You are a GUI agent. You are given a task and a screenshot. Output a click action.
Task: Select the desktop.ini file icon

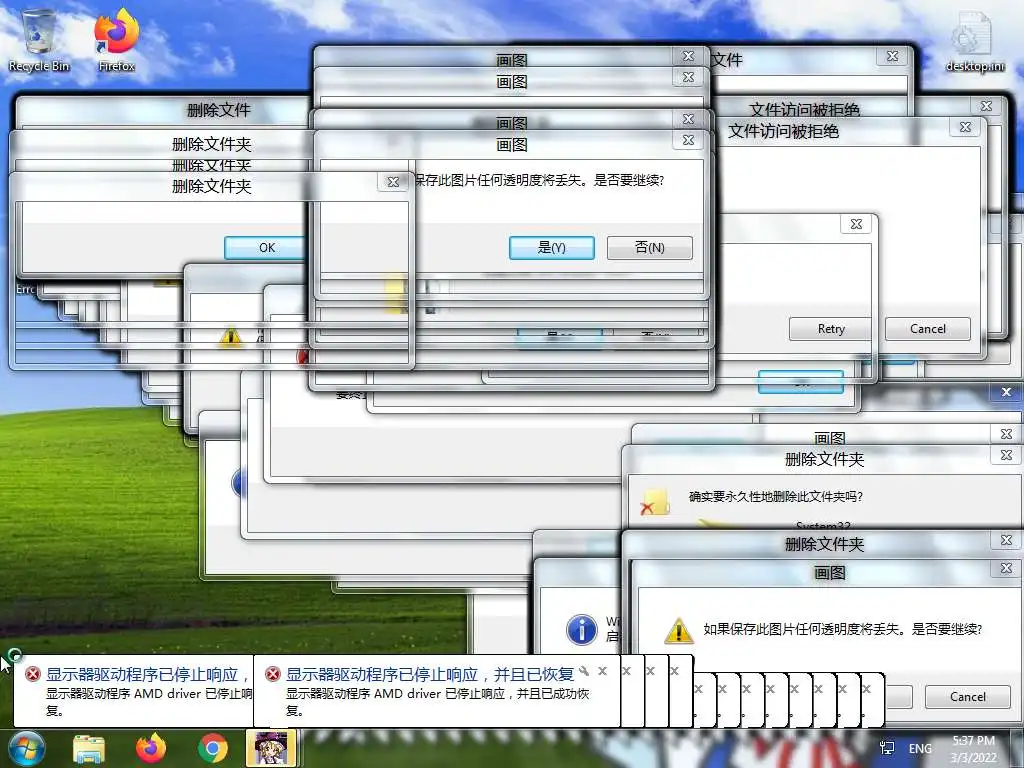point(974,42)
